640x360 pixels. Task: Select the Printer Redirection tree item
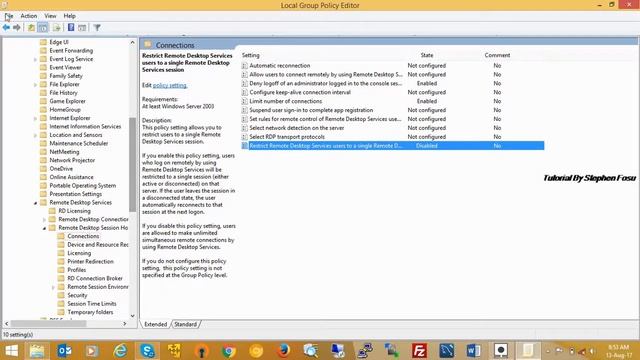(90, 262)
